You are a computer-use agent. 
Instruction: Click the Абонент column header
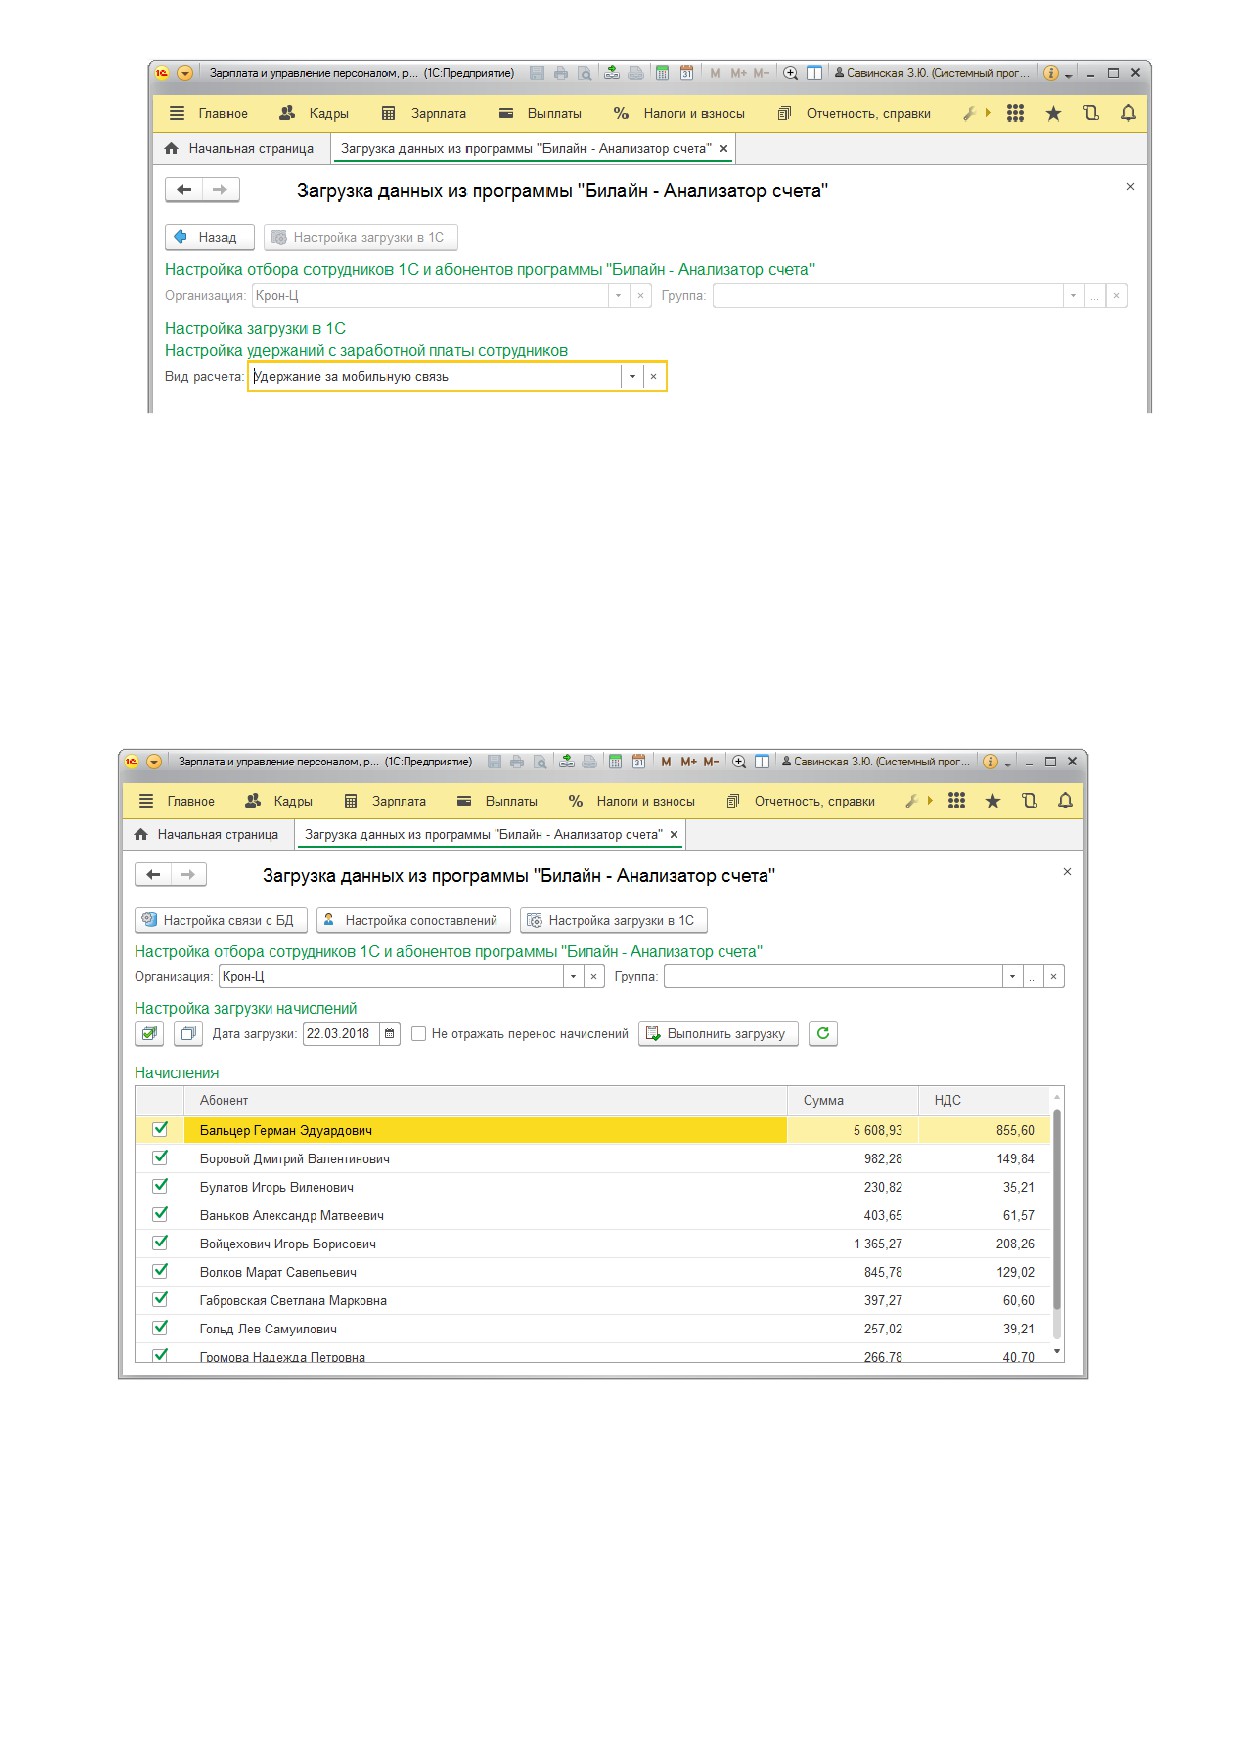point(486,1100)
